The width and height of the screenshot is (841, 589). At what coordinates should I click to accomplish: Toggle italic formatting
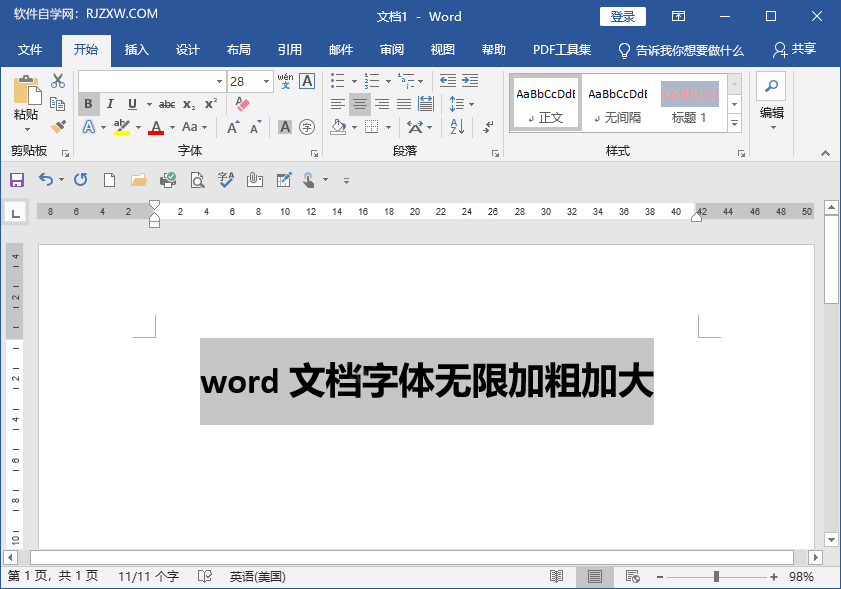(x=109, y=104)
